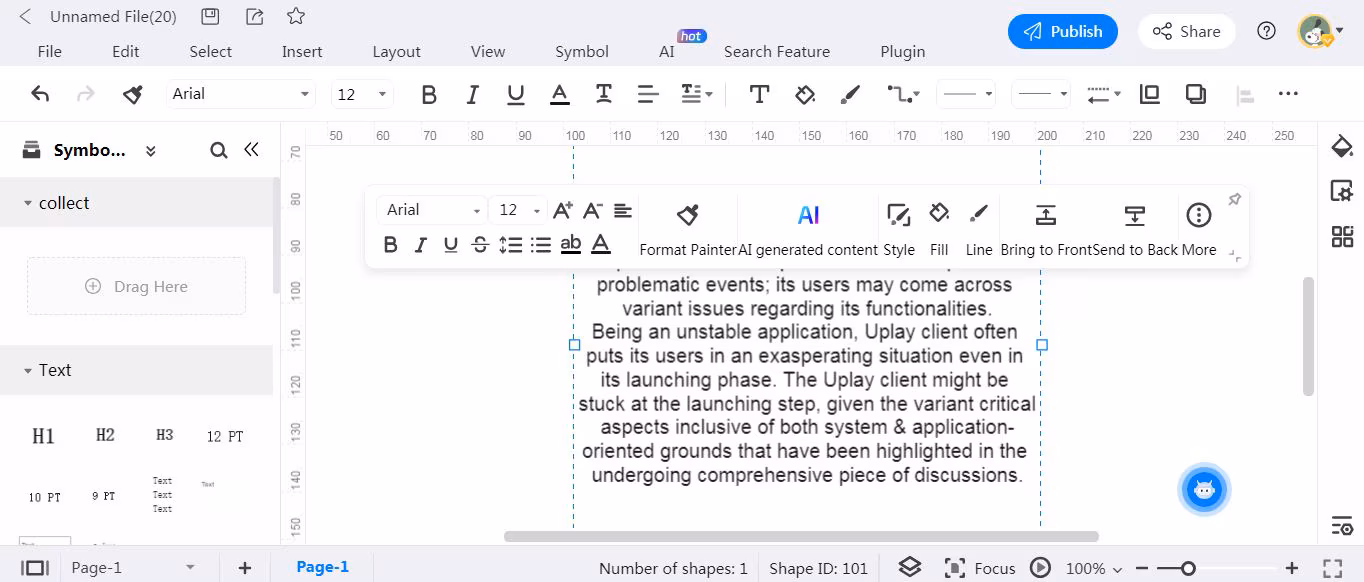Screen dimensions: 1364x582
Task: Collapse the Text section
Action: 28,370
